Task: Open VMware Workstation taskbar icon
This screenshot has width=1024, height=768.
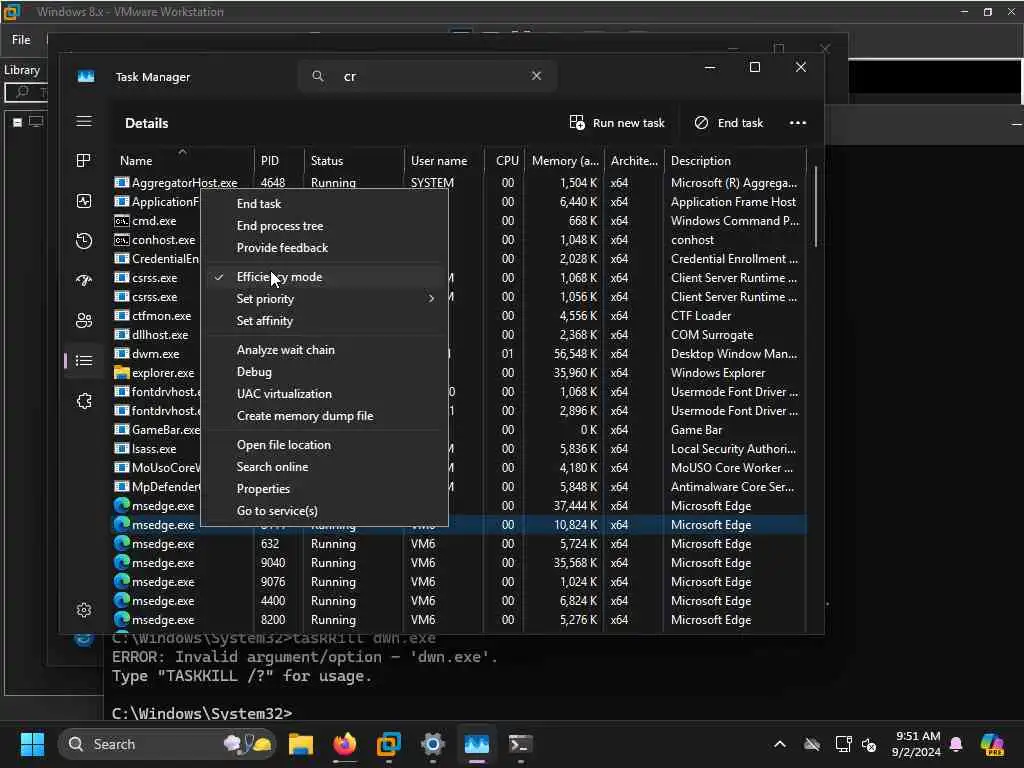Action: click(389, 744)
